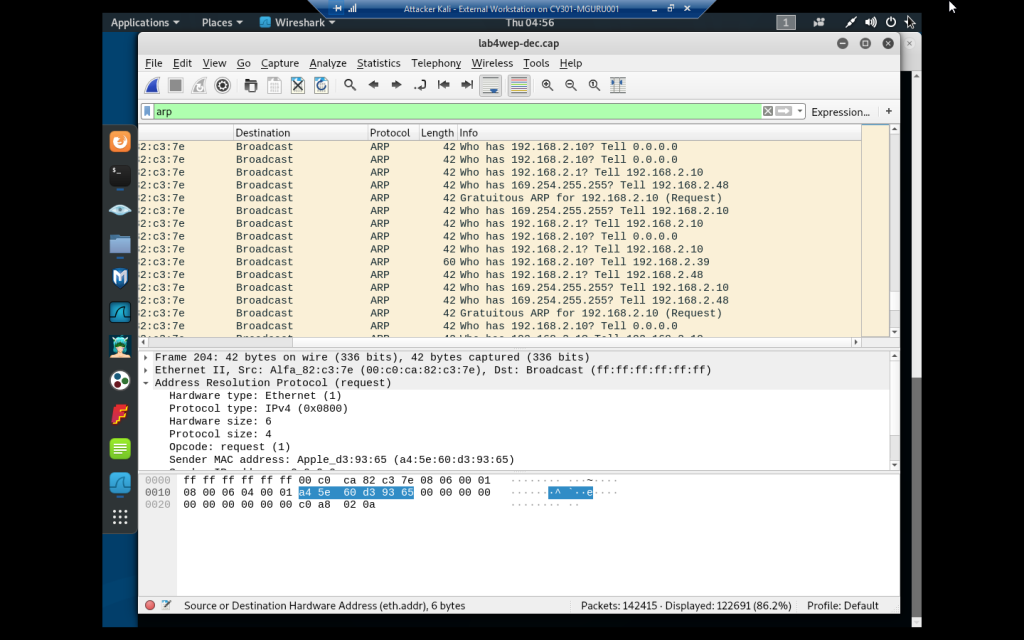Sort packets by the Info column header
This screenshot has width=1024, height=640.
point(659,133)
